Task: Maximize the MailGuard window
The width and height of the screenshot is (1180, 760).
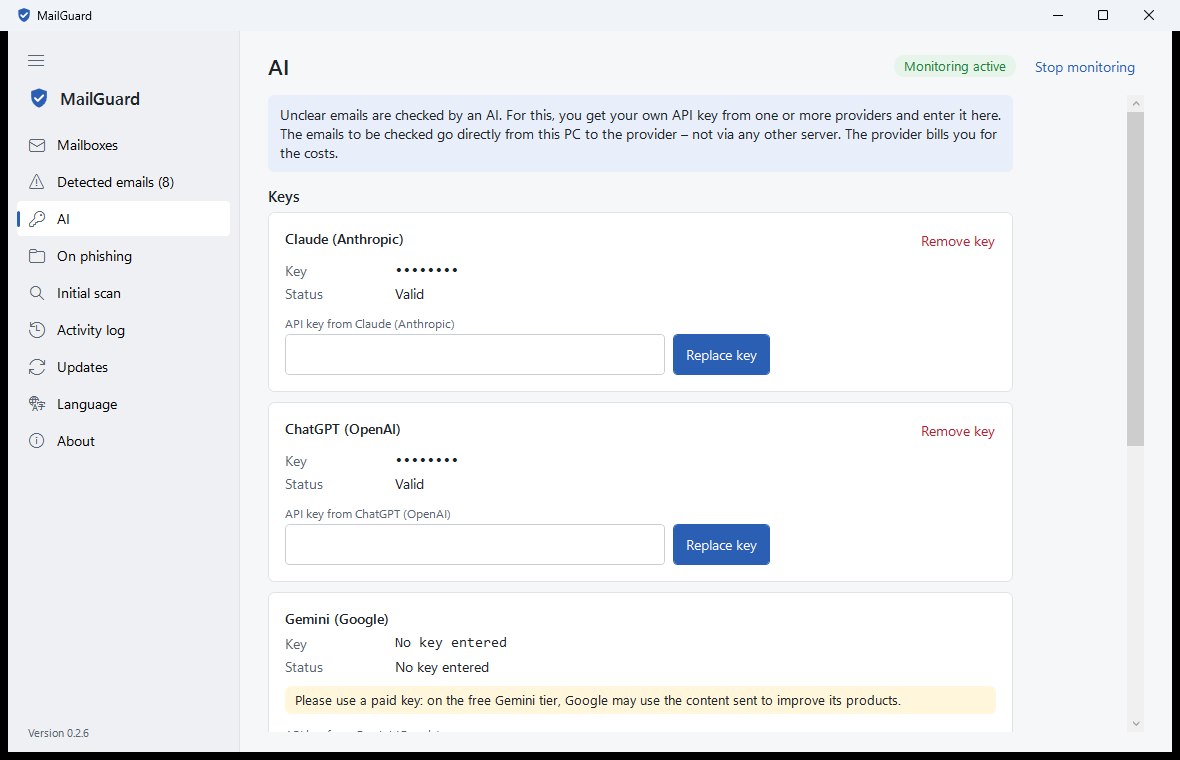Action: [1103, 15]
